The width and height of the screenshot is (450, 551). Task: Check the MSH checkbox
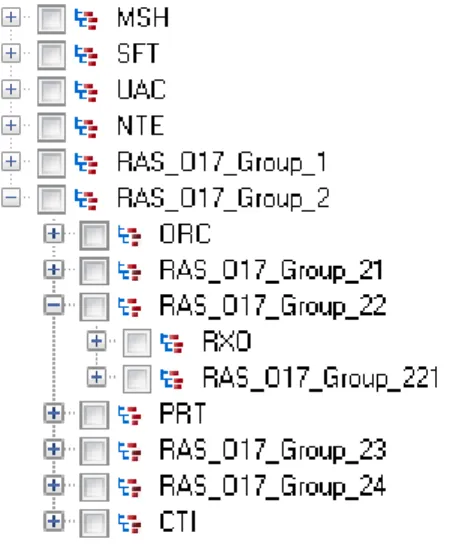pyautogui.click(x=52, y=19)
